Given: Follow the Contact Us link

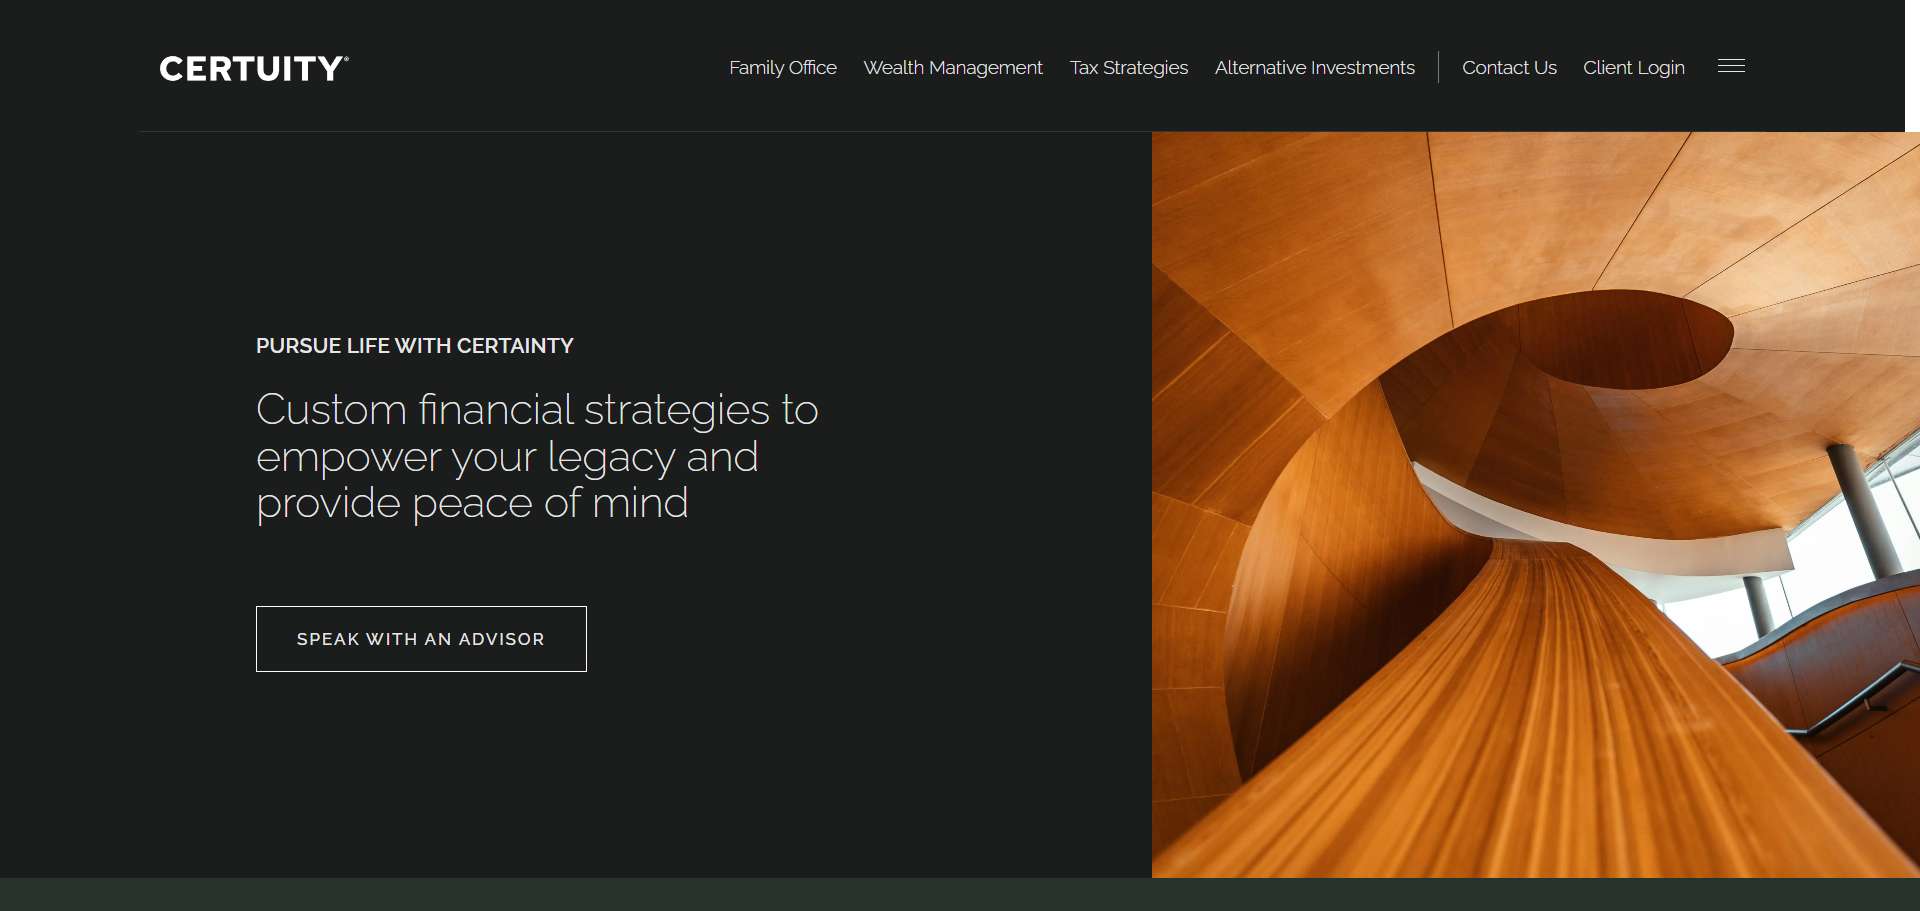Looking at the screenshot, I should [1509, 67].
